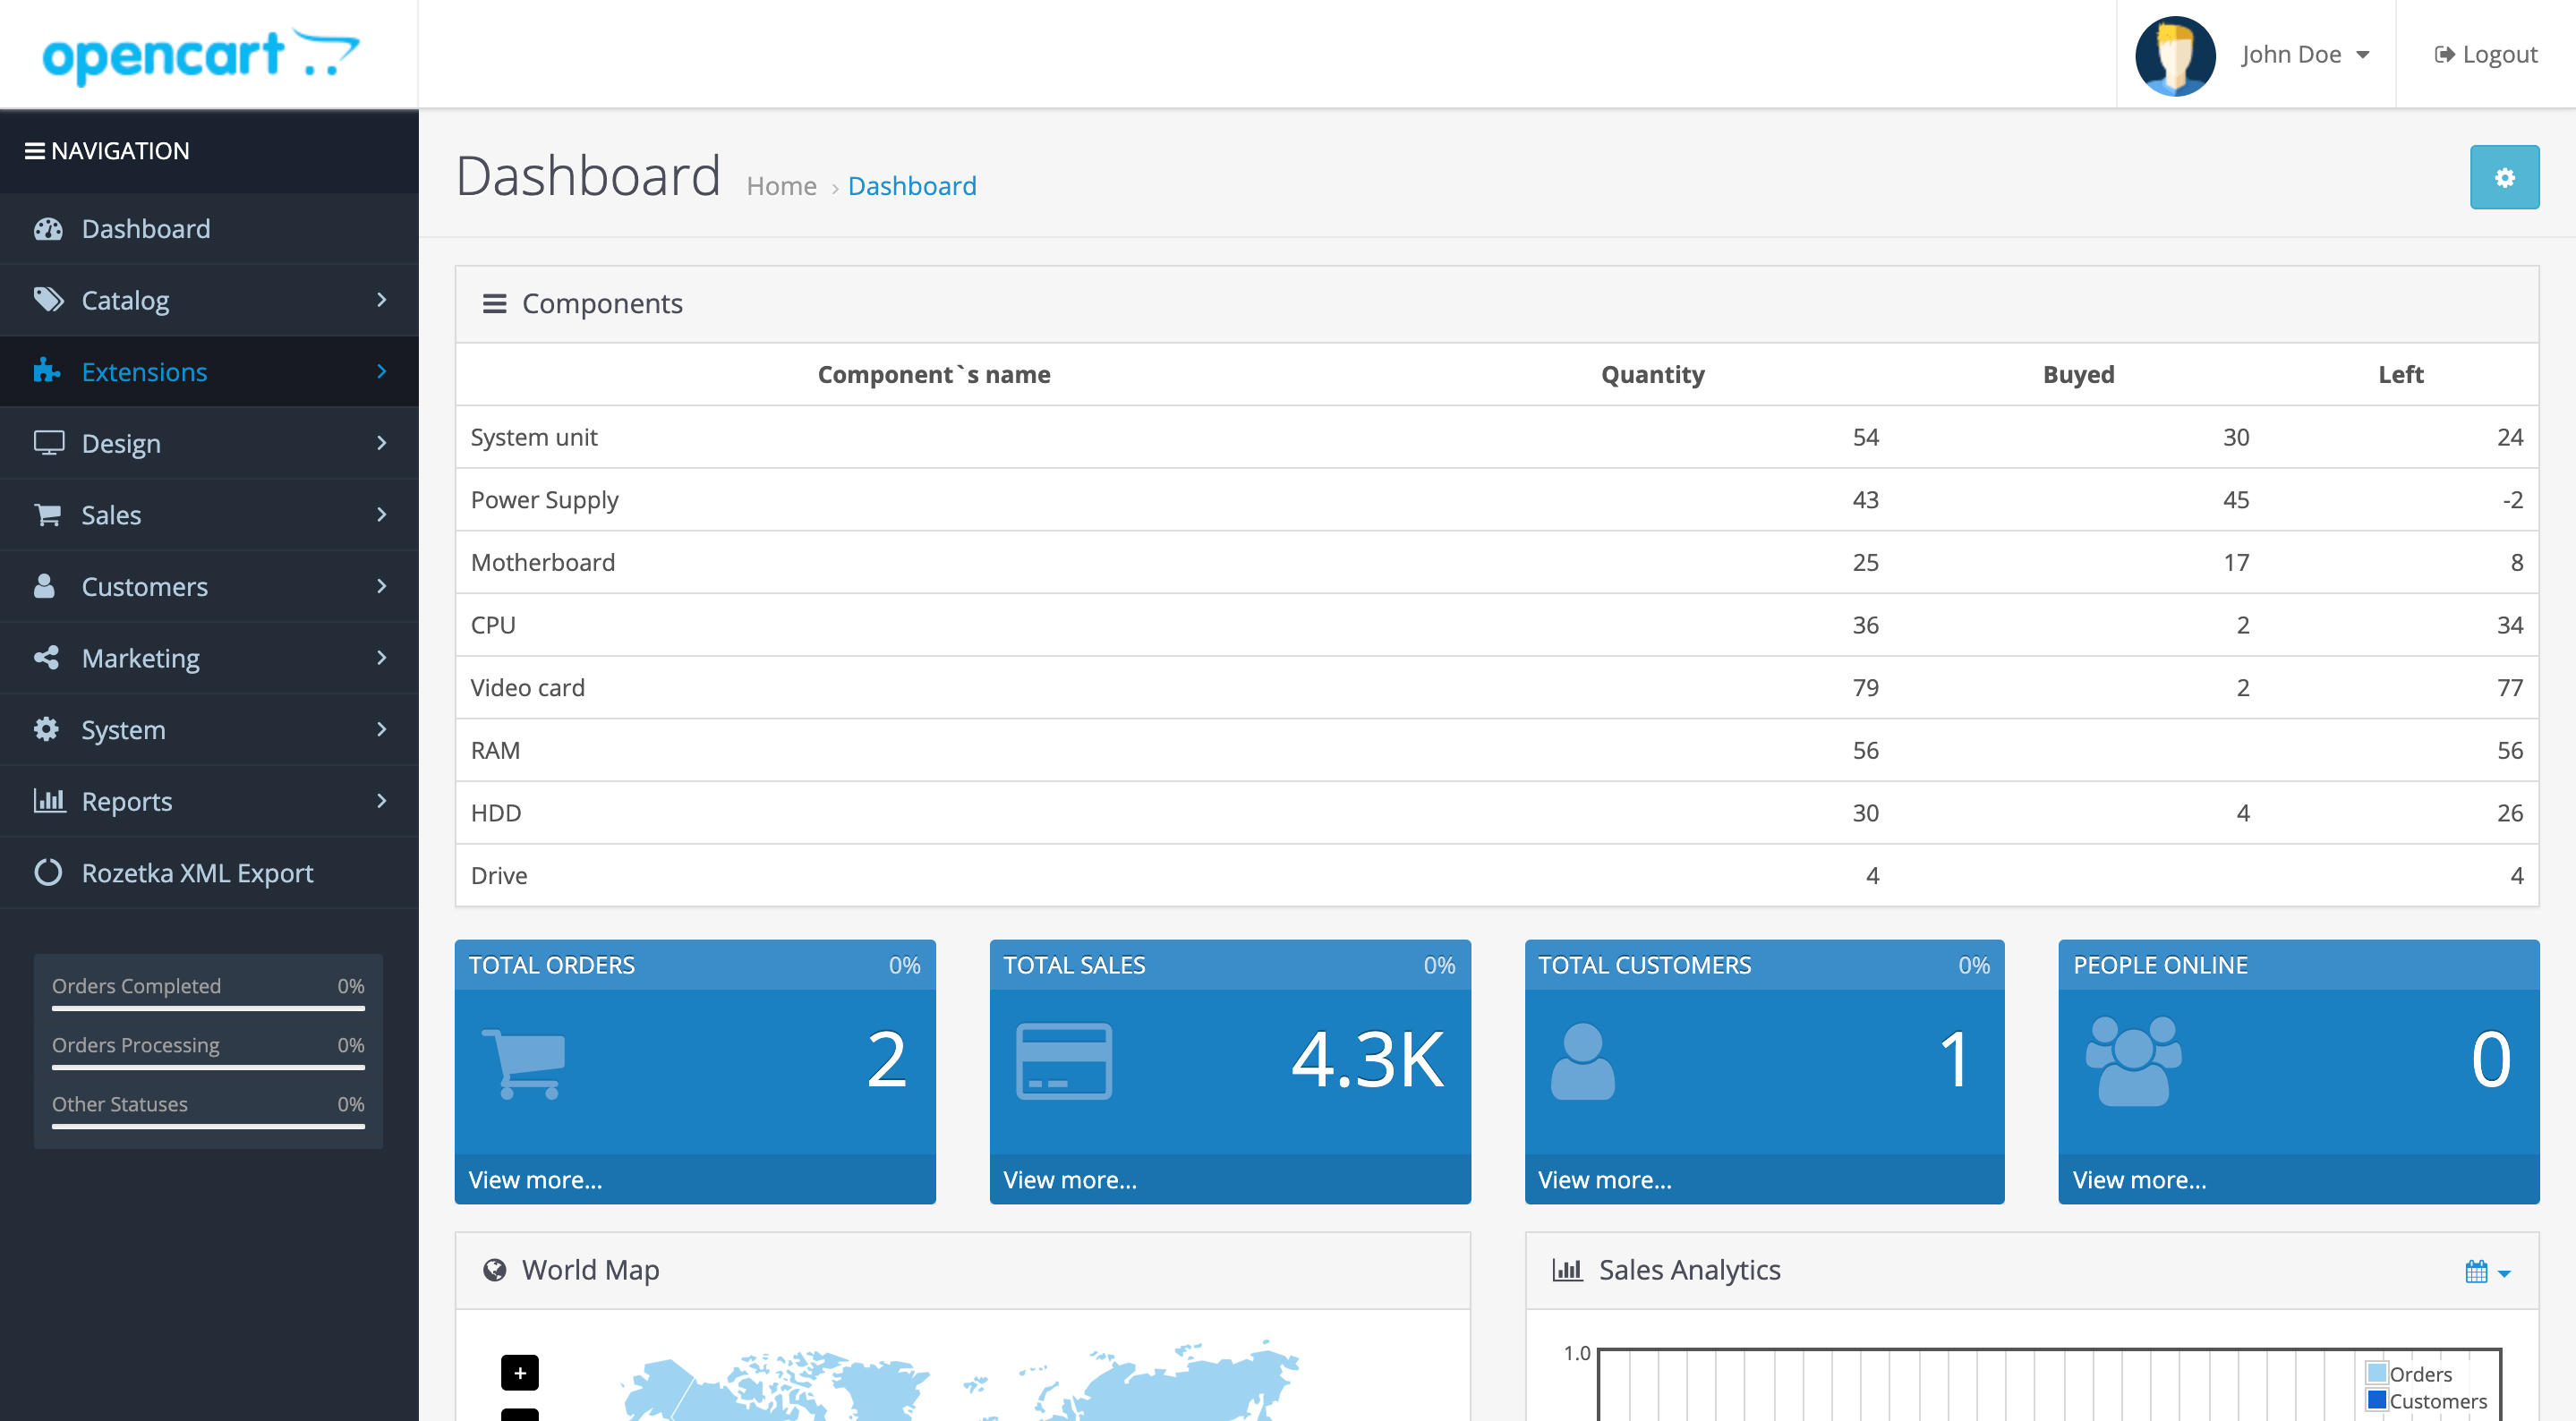The width and height of the screenshot is (2576, 1421).
Task: Click the World Map globe icon
Action: [494, 1269]
